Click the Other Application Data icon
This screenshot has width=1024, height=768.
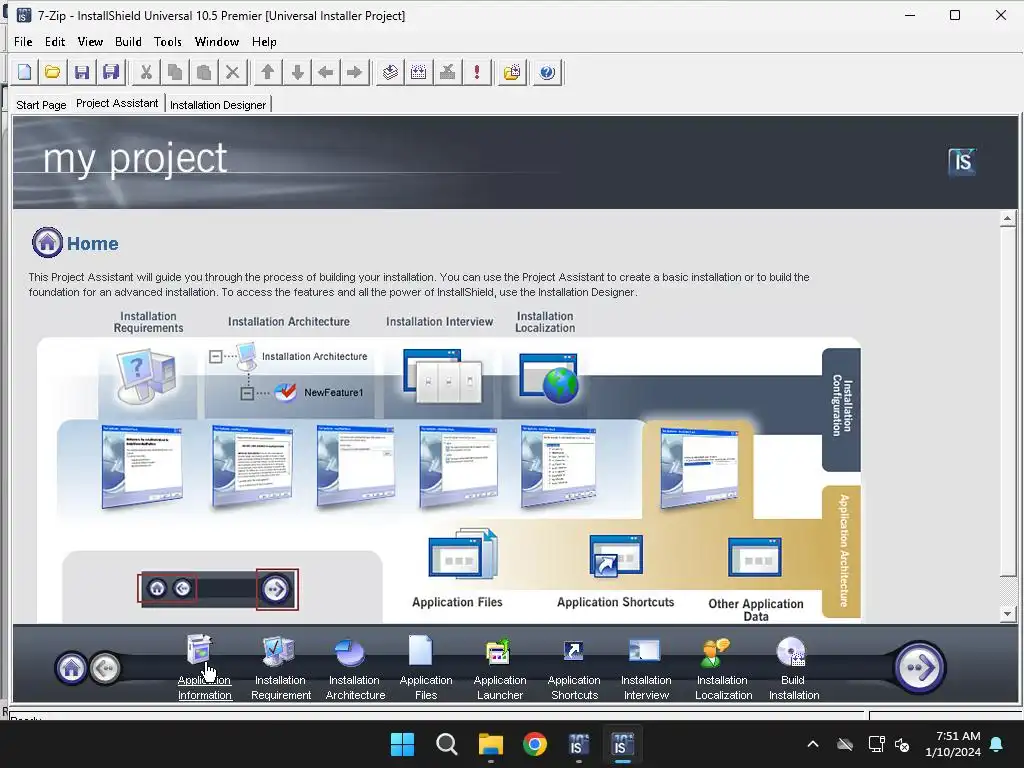click(754, 557)
